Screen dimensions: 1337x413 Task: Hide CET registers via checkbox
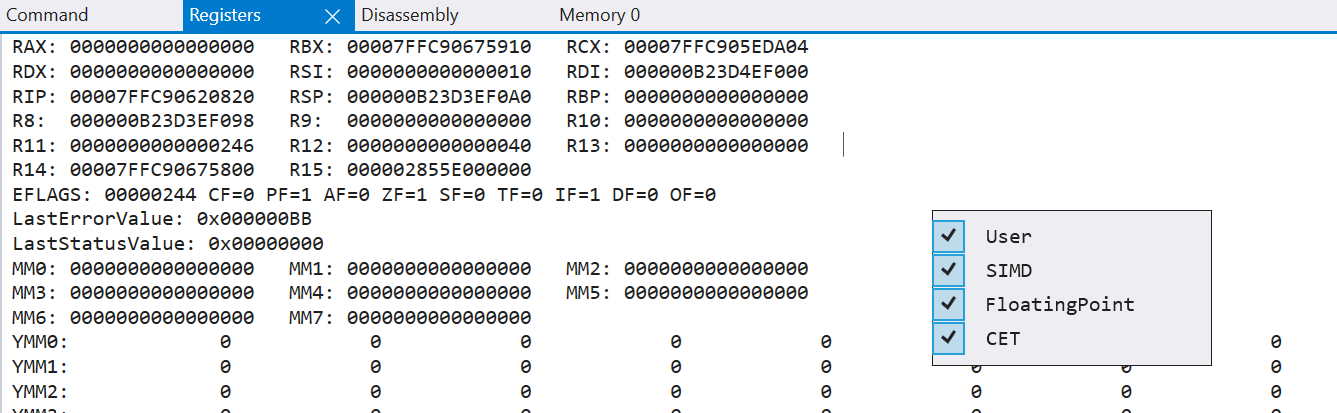coord(949,339)
